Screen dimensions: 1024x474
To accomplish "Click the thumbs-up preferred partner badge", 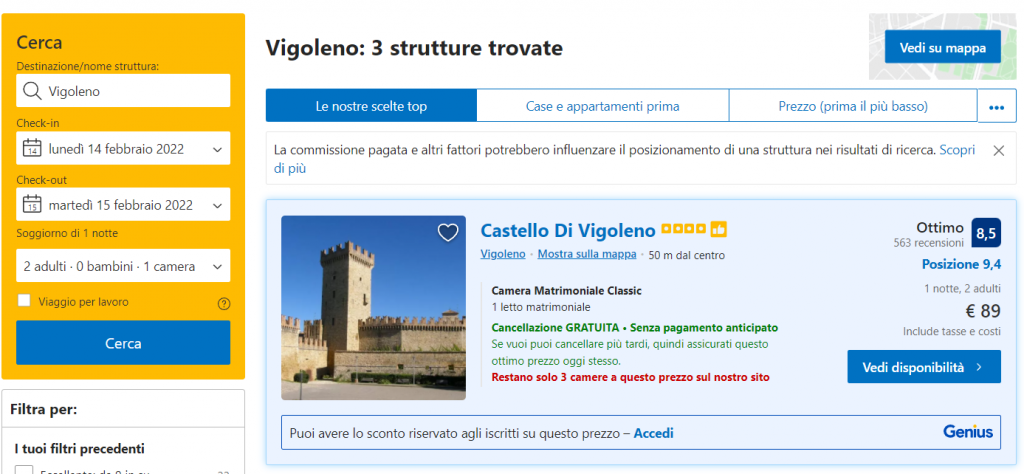I will pyautogui.click(x=719, y=230).
